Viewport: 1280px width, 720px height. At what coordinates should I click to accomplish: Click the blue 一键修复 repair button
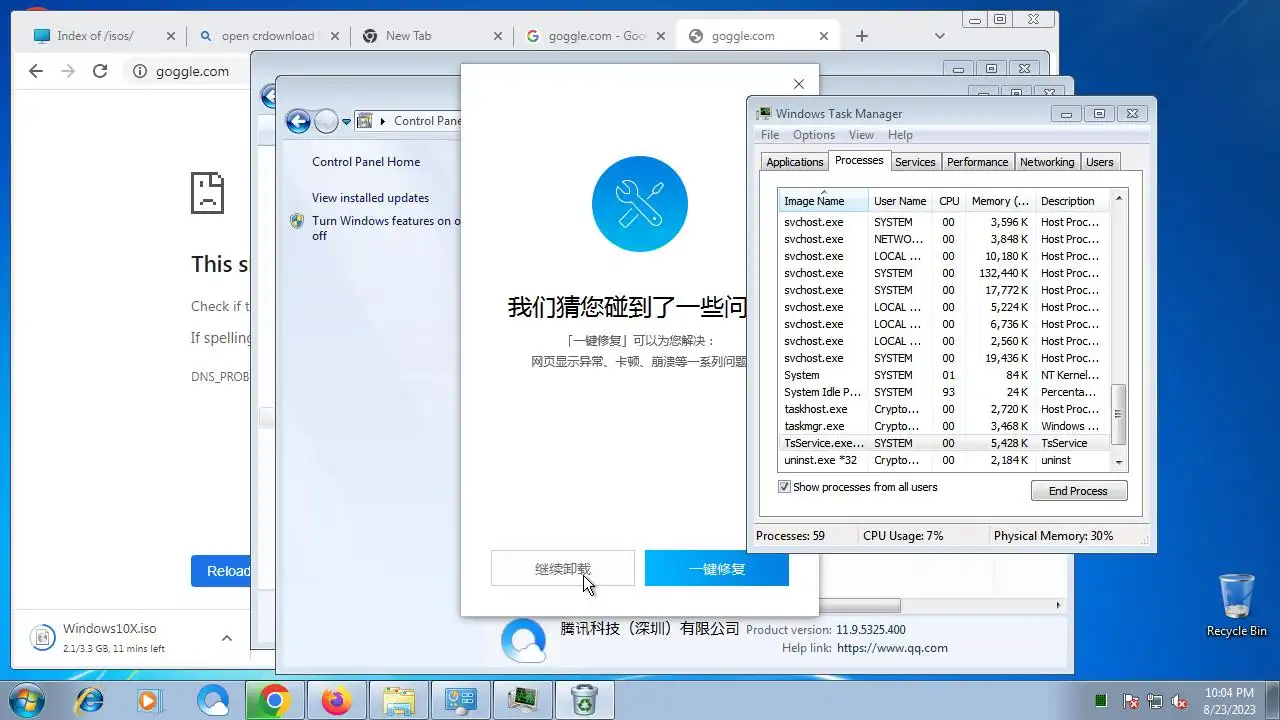click(x=717, y=568)
